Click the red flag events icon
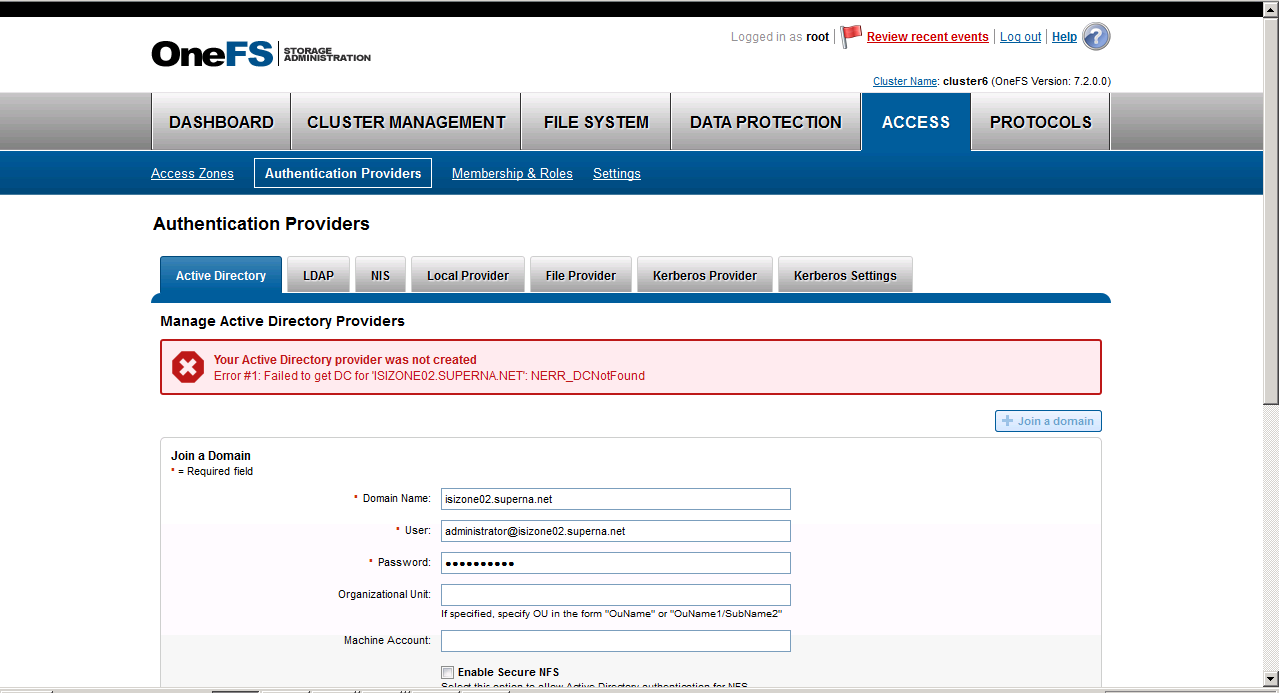 click(851, 37)
